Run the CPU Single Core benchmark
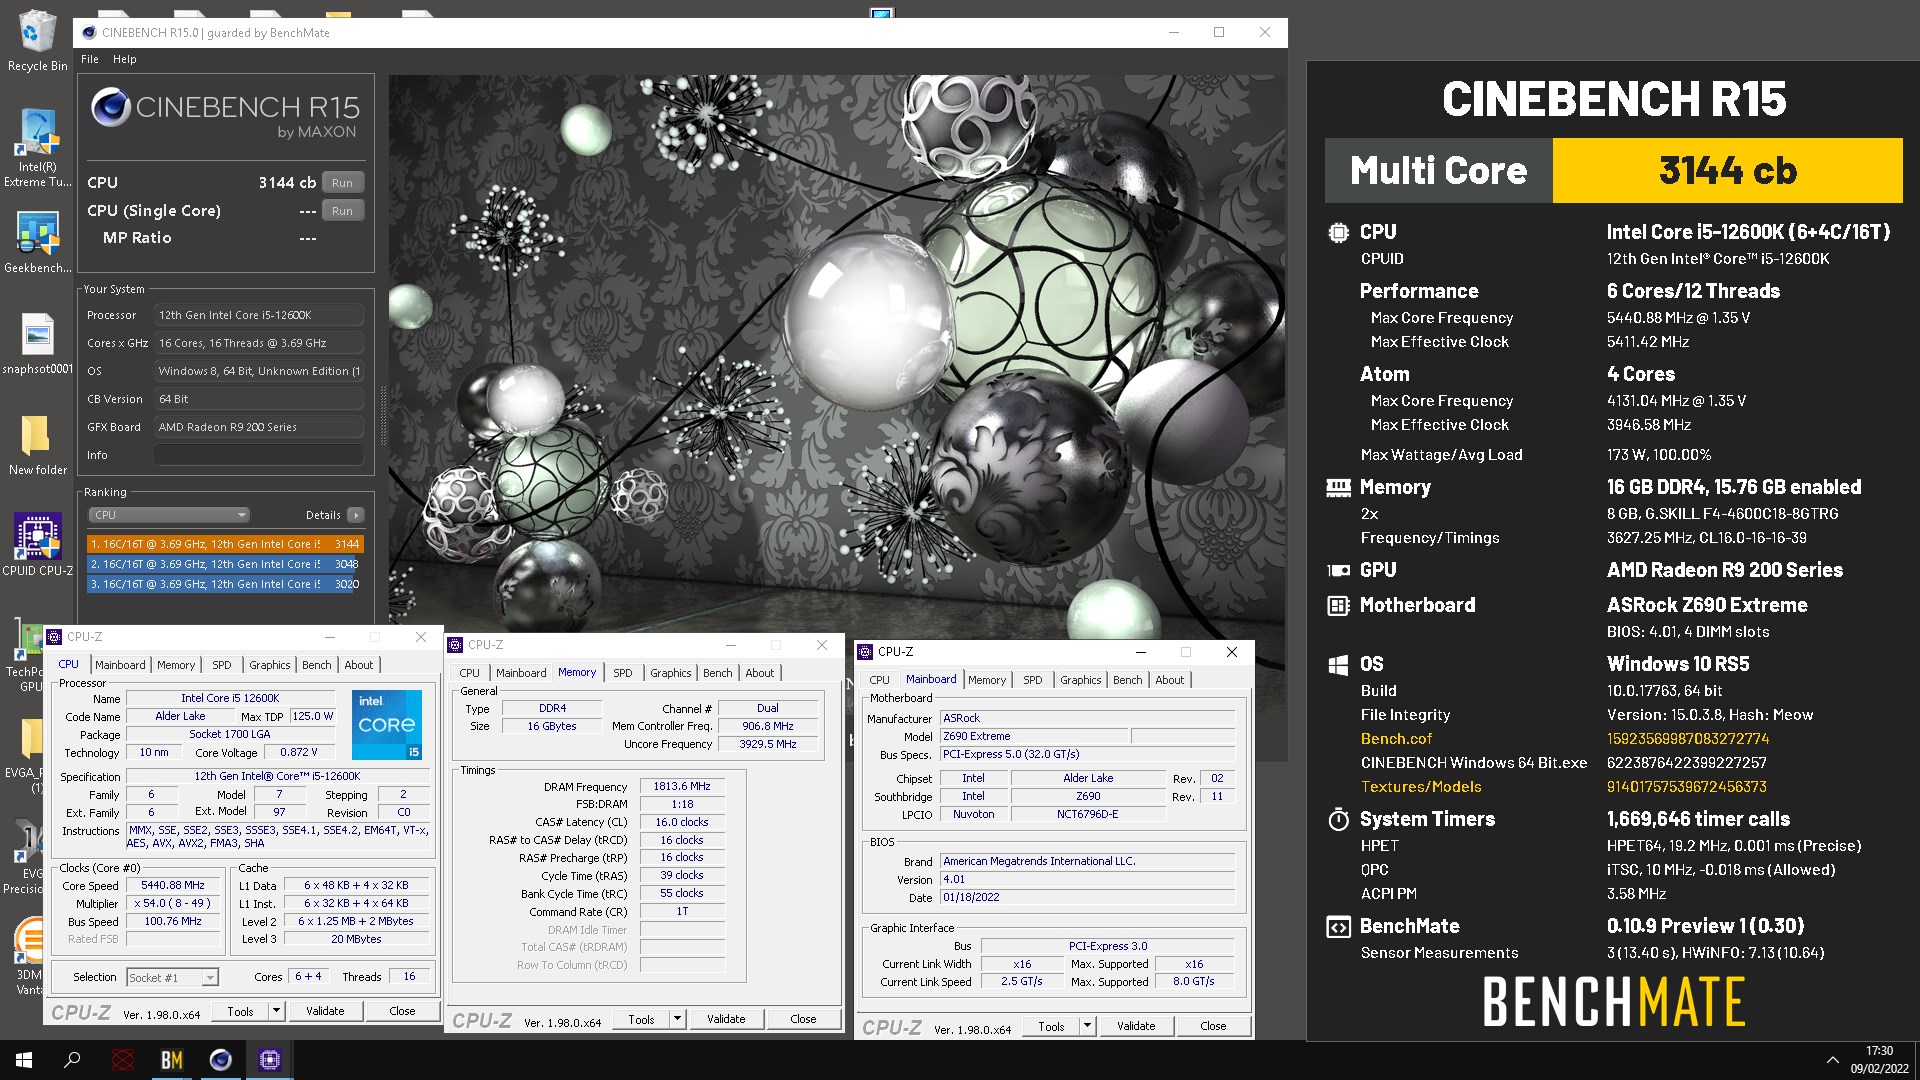 [342, 211]
